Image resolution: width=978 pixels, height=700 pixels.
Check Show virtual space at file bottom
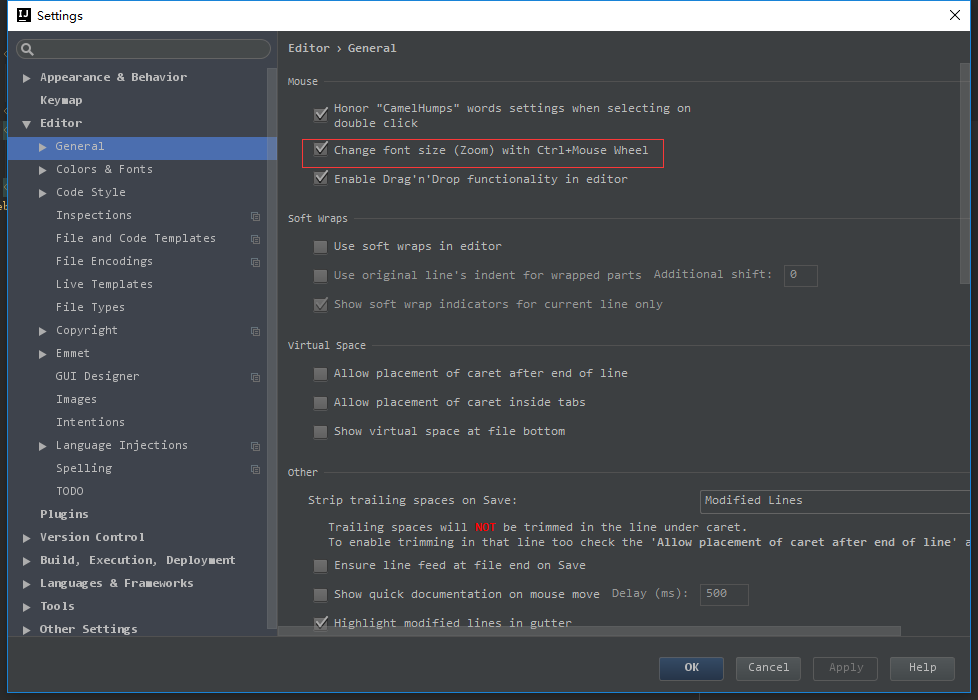pyautogui.click(x=320, y=431)
